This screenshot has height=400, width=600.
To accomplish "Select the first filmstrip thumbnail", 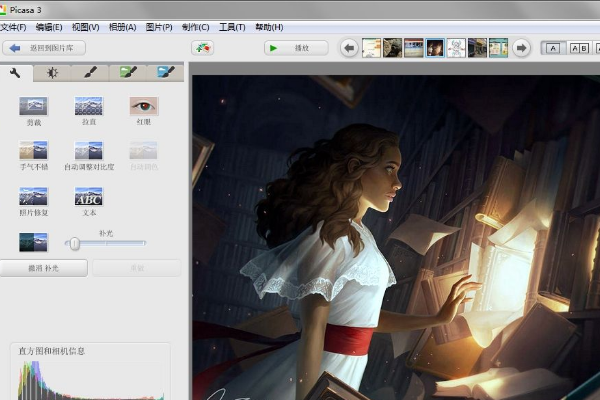I will tap(372, 48).
